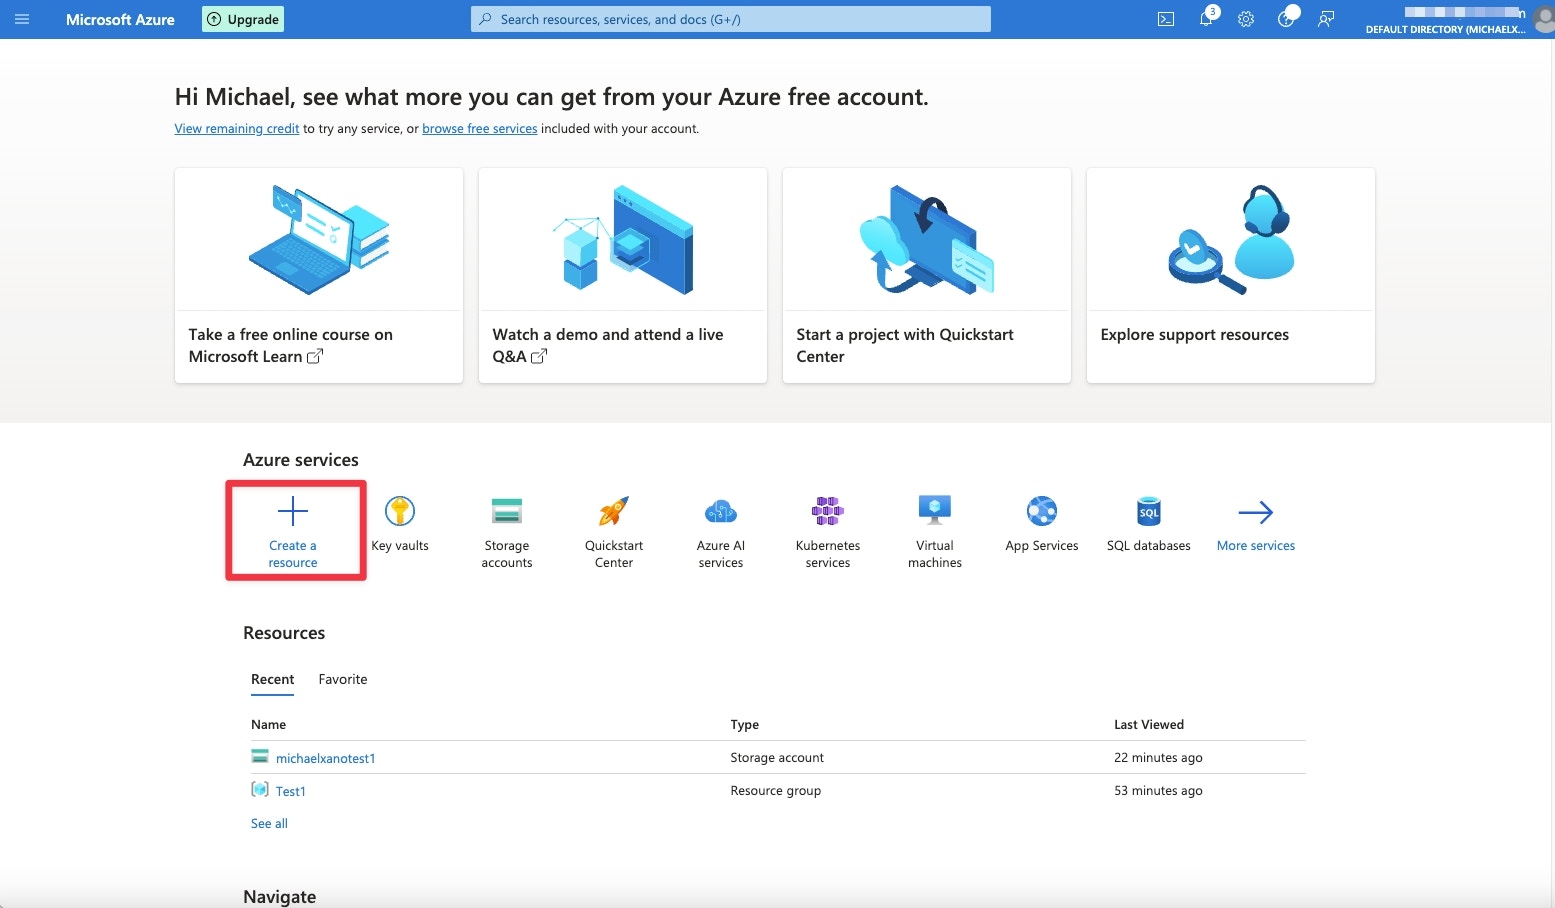Click the Resource group type cell
Viewport: 1555px width, 908px height.
point(776,791)
